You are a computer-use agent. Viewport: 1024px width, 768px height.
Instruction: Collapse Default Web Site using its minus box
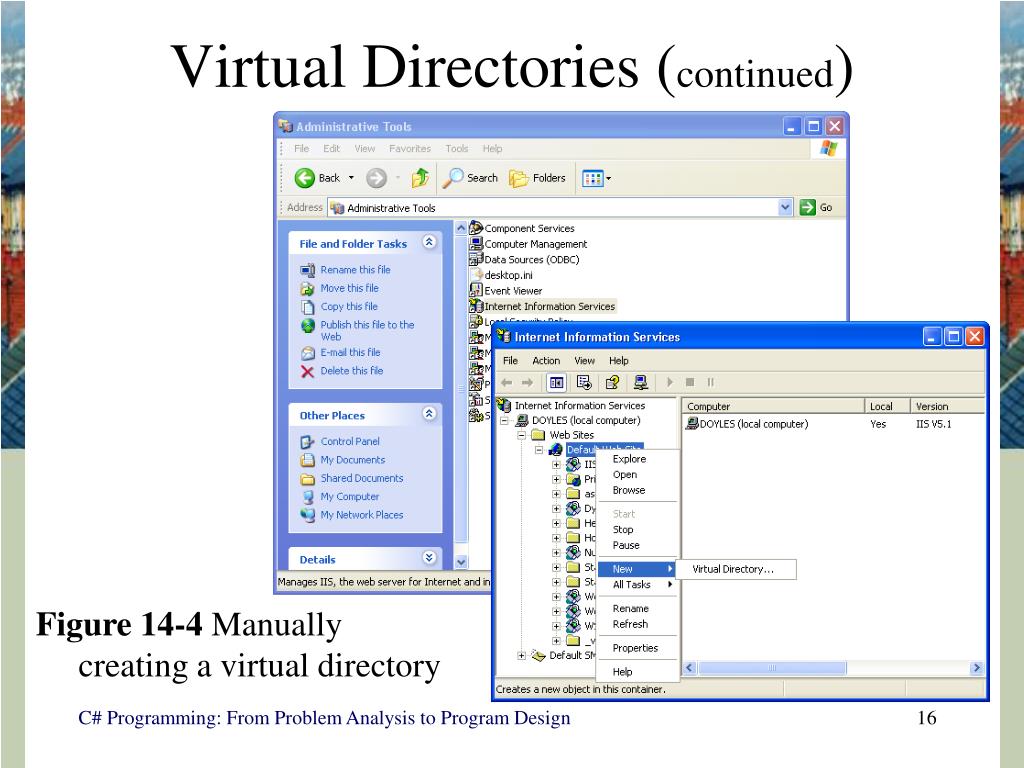coord(539,450)
